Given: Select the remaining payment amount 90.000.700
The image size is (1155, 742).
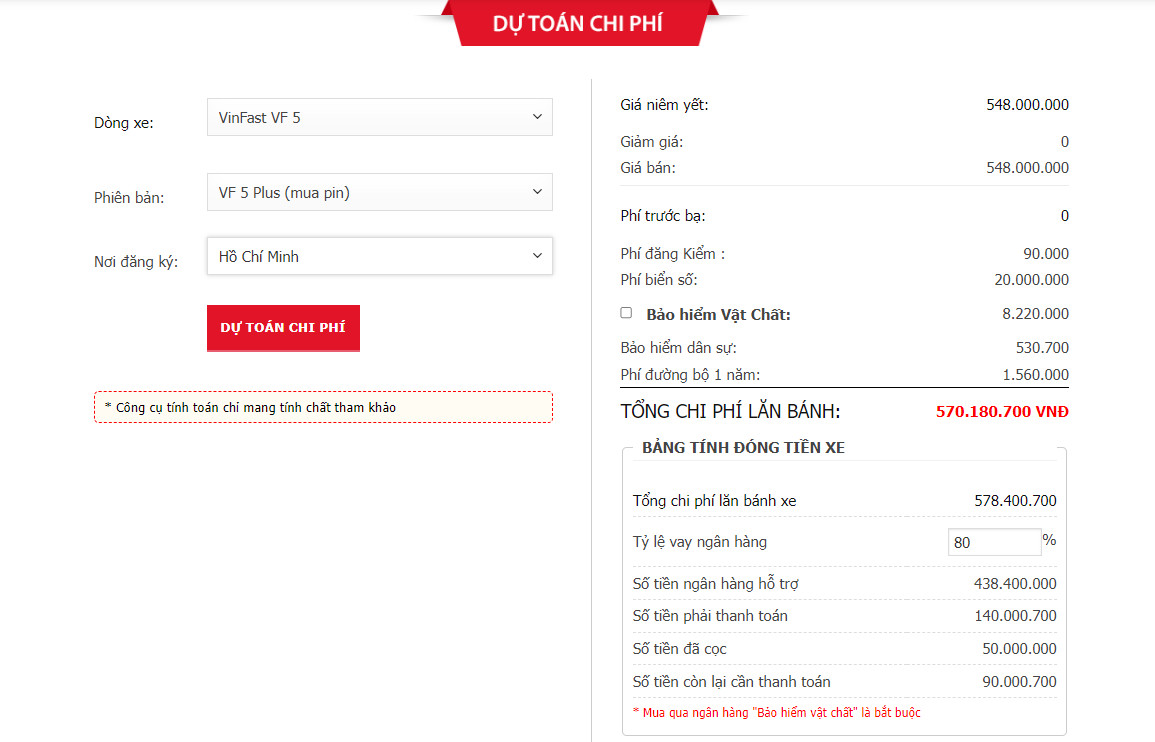Looking at the screenshot, I should [1018, 682].
